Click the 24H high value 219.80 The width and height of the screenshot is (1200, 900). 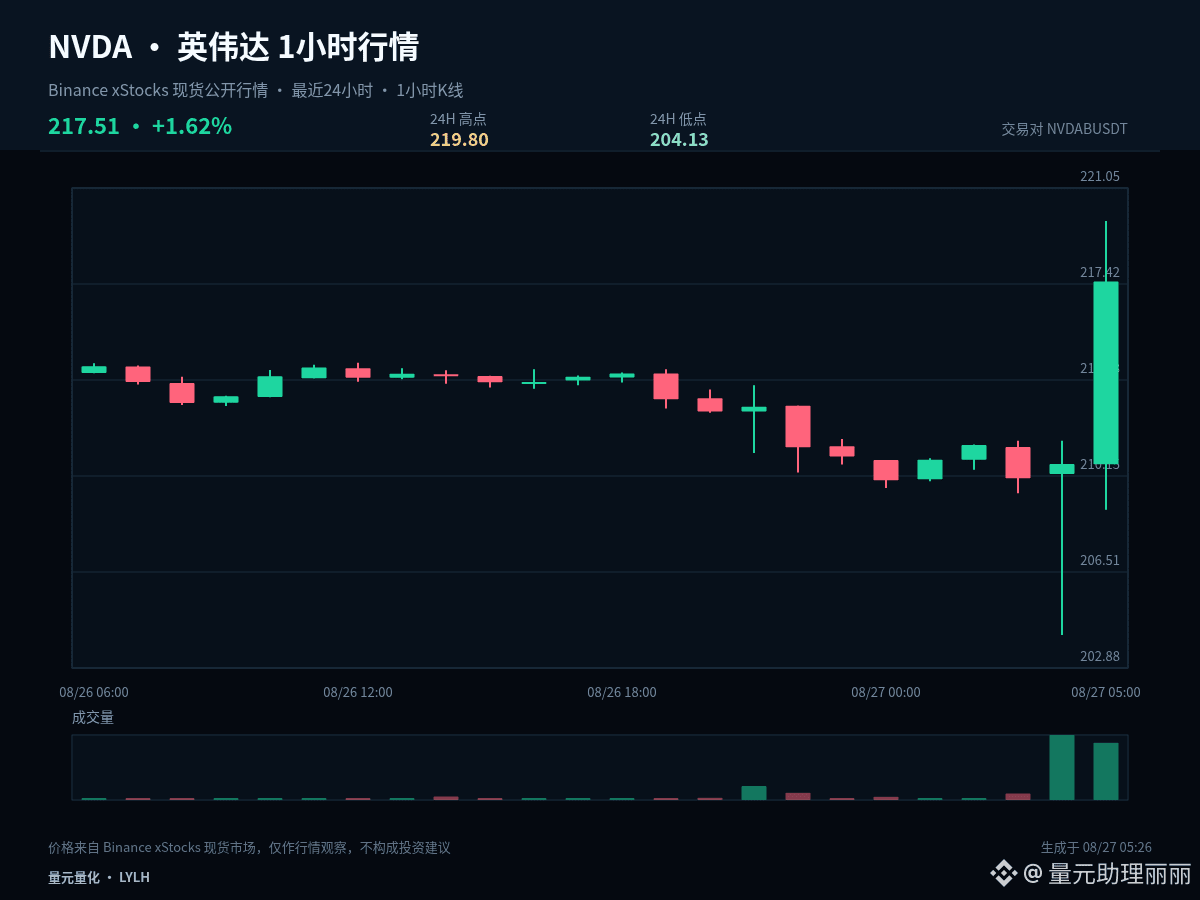pyautogui.click(x=459, y=140)
